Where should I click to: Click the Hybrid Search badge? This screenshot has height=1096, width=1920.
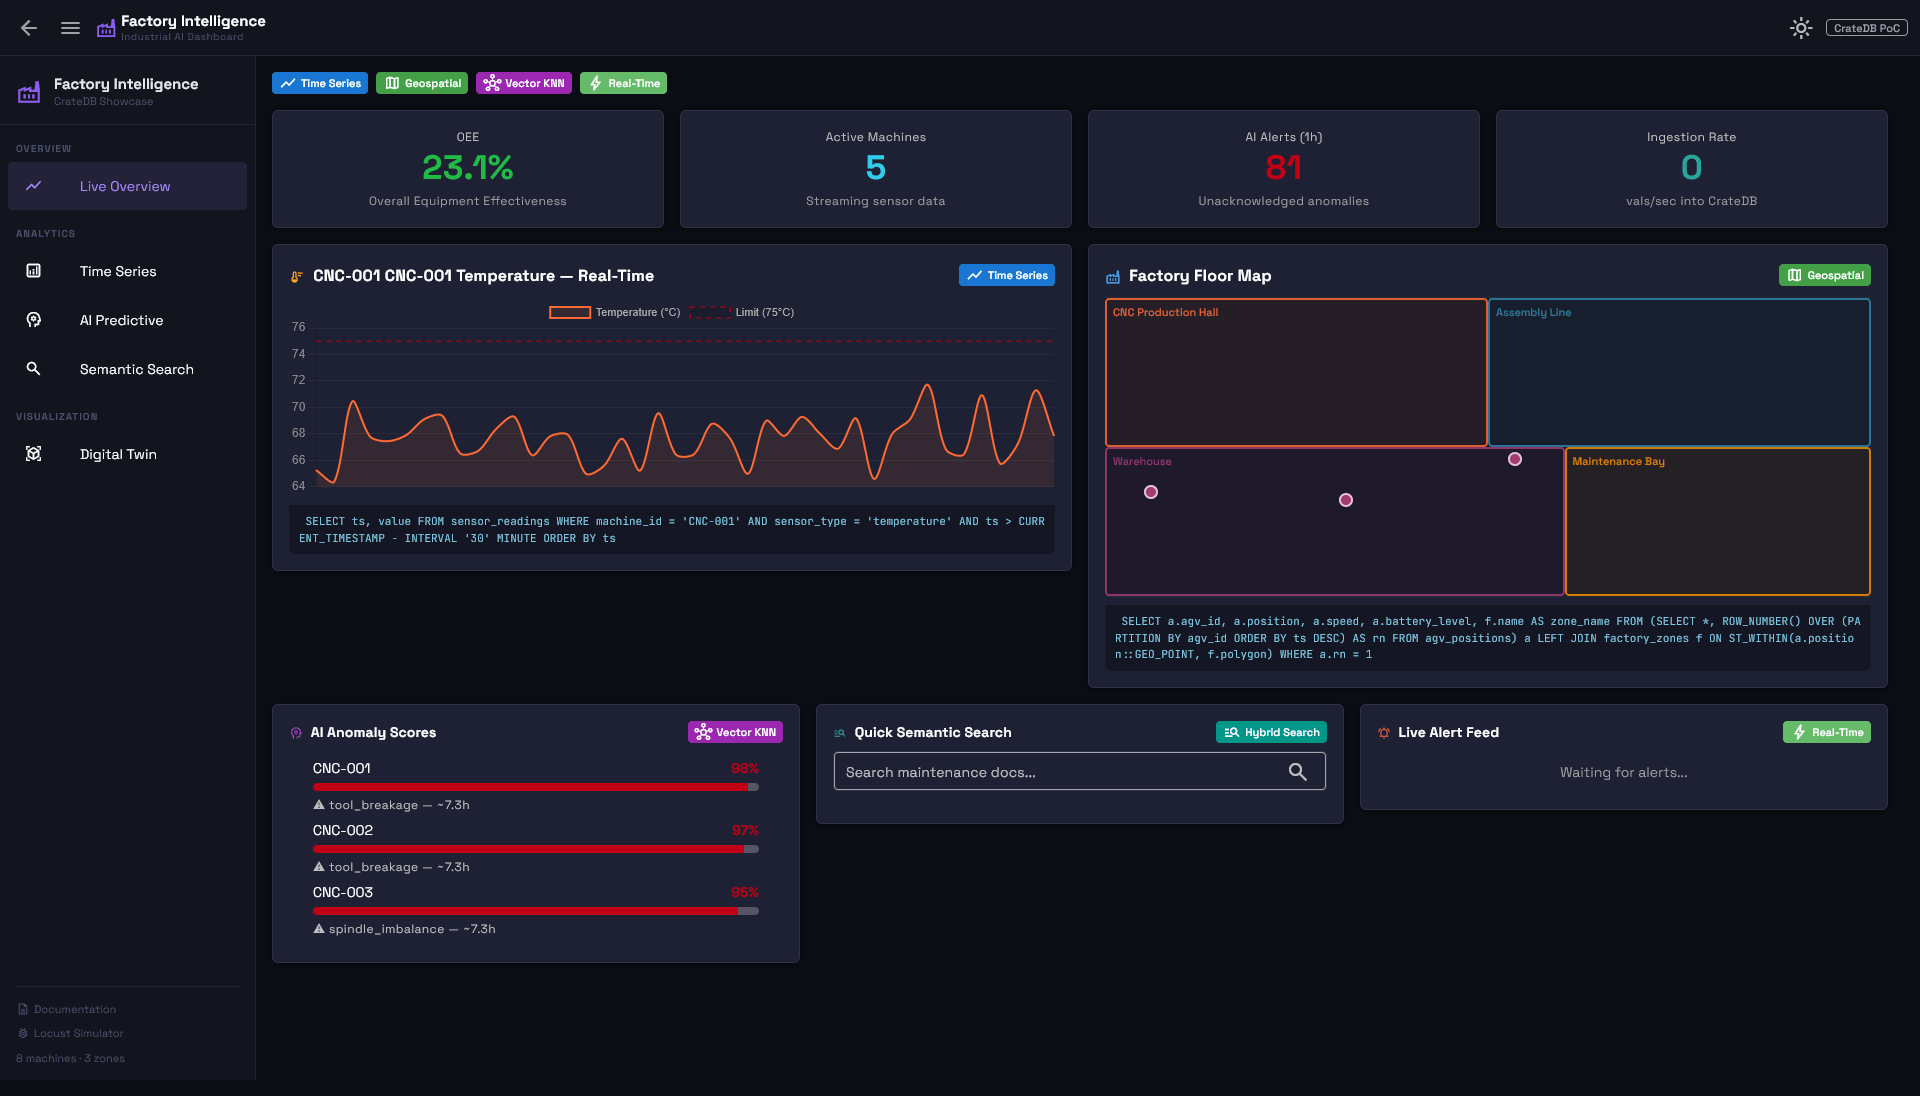coord(1271,732)
